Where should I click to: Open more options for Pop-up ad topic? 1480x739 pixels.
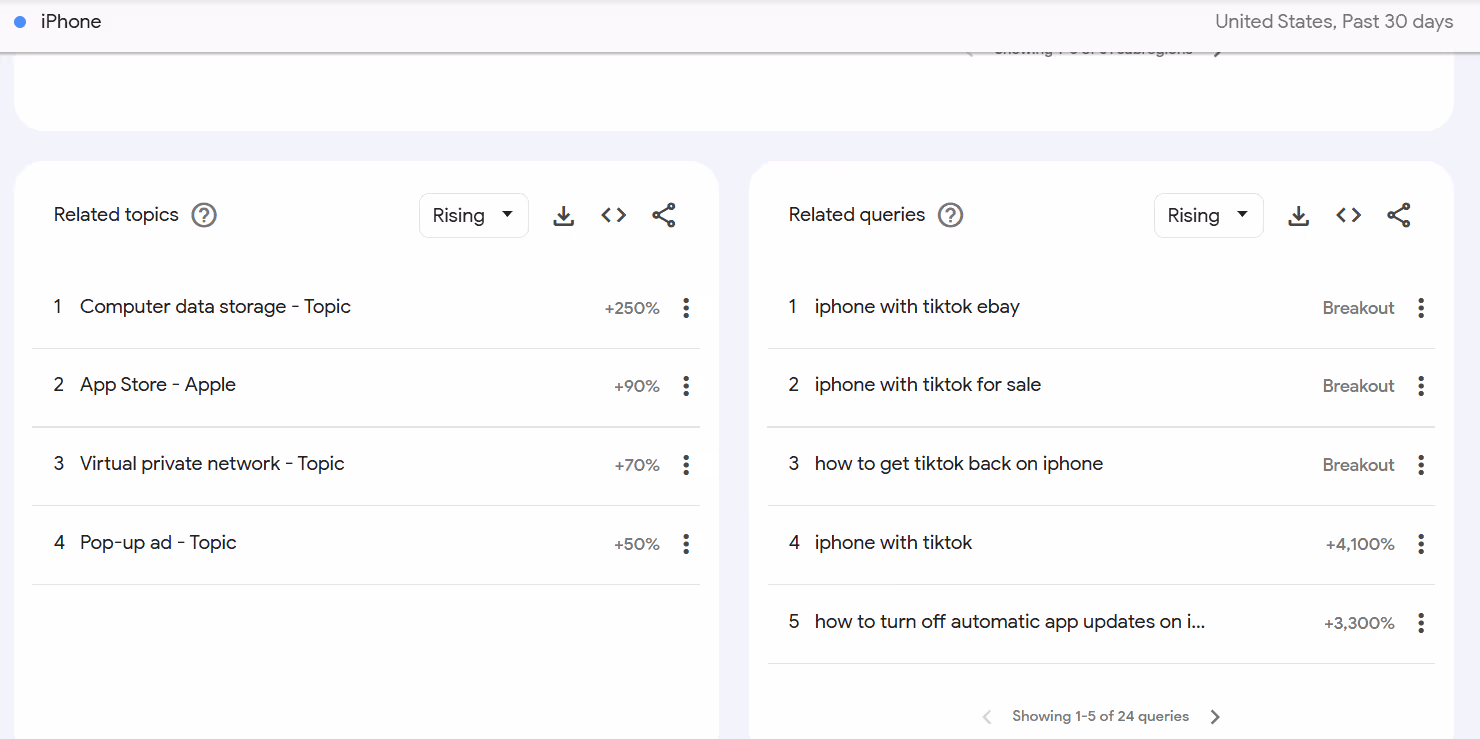point(686,544)
